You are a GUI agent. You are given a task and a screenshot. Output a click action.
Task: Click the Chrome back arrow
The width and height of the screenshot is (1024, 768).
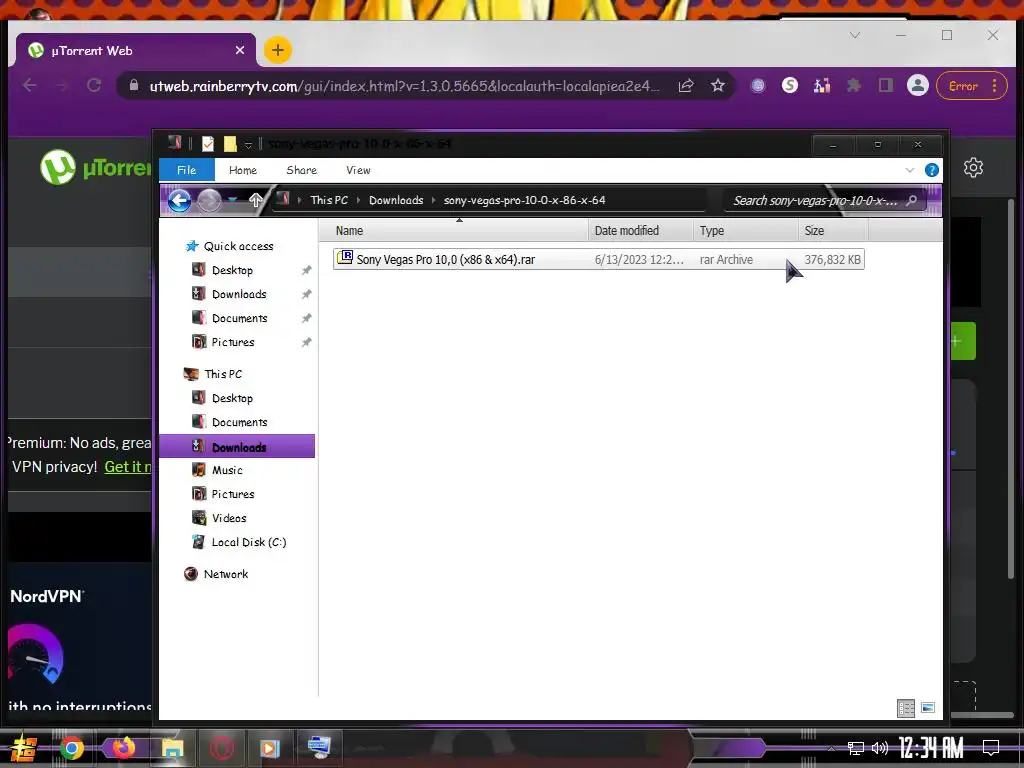coord(30,86)
